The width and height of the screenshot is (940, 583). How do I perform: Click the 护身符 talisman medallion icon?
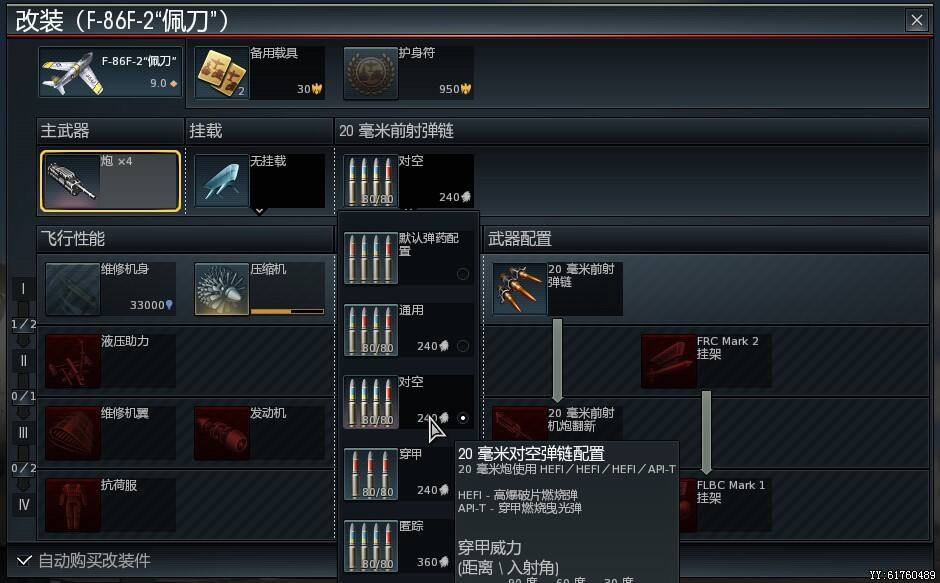pos(370,73)
